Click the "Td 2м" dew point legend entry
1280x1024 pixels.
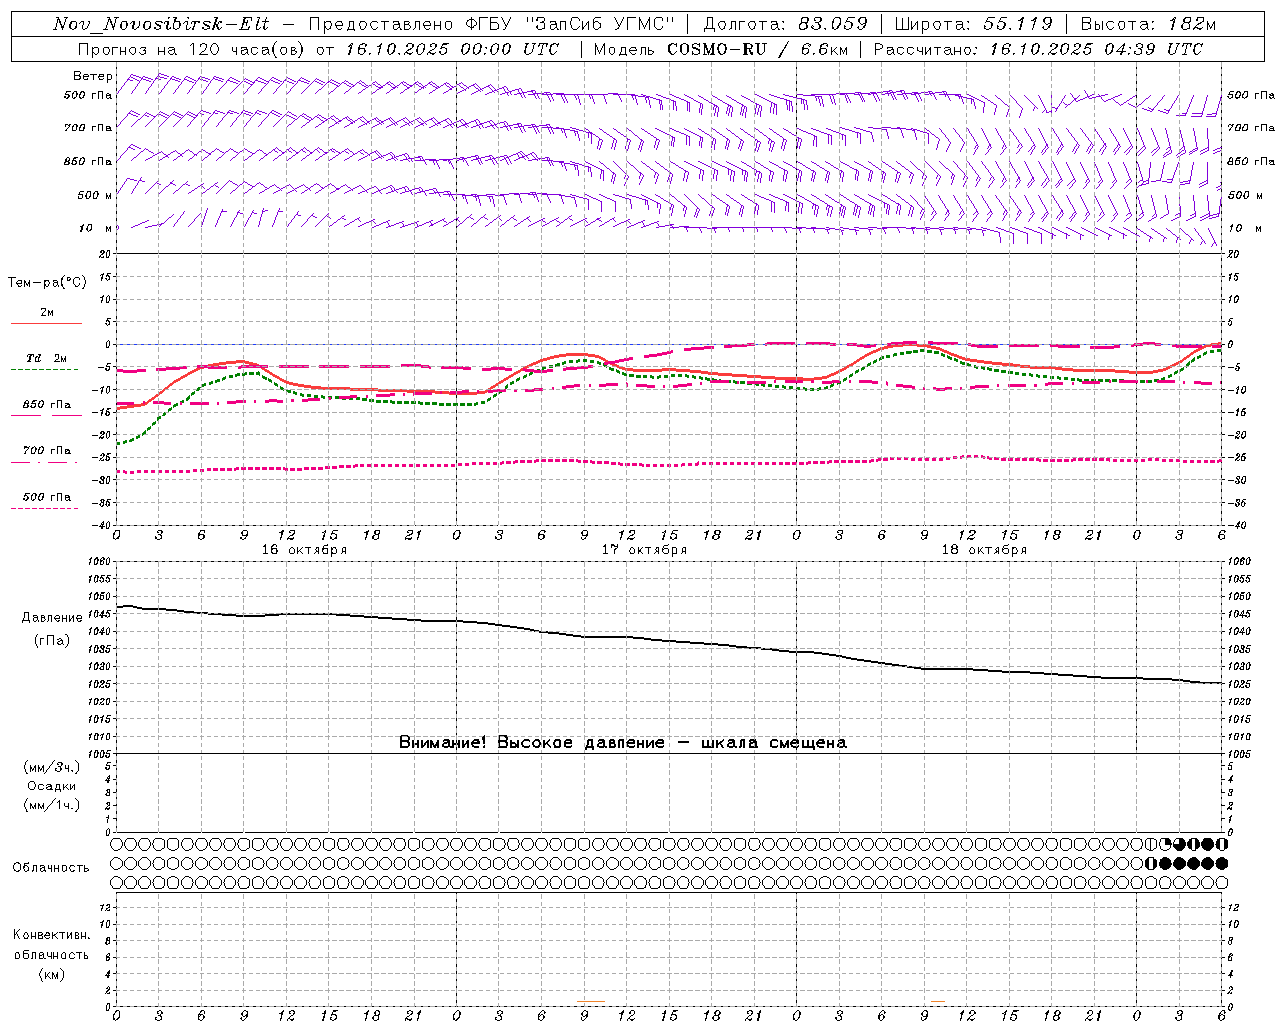point(47,358)
